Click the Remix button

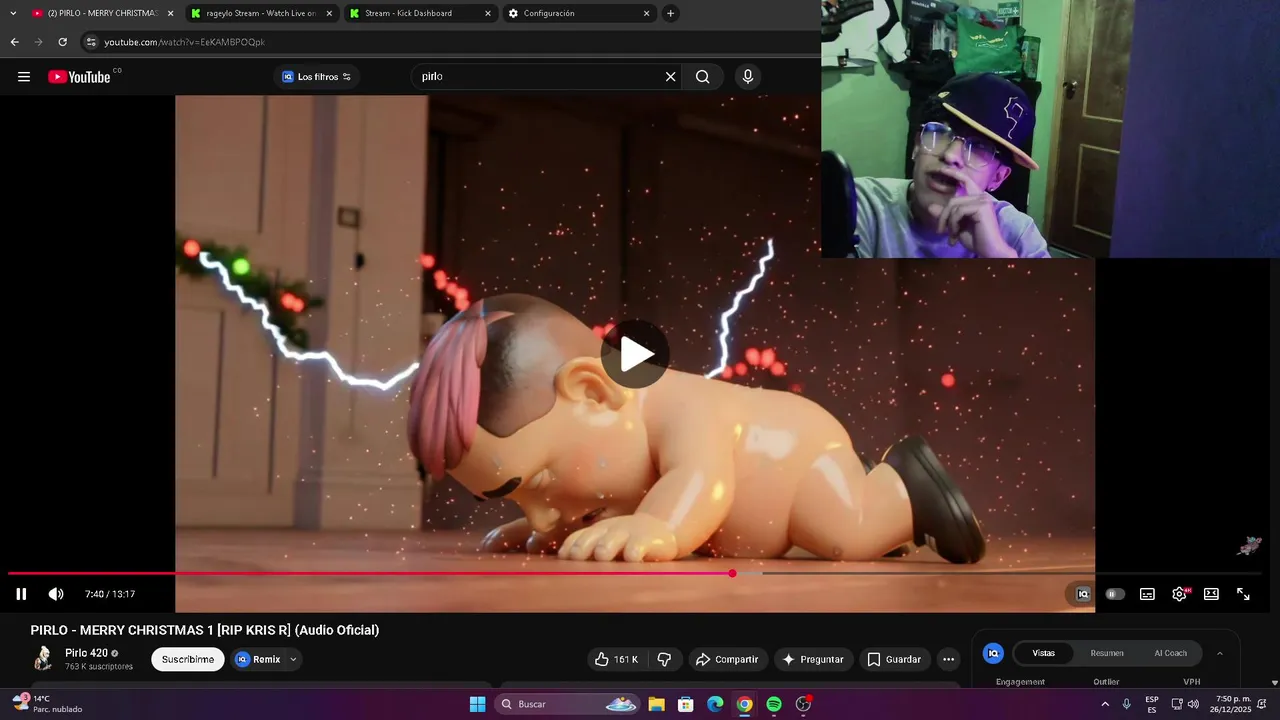(x=258, y=659)
